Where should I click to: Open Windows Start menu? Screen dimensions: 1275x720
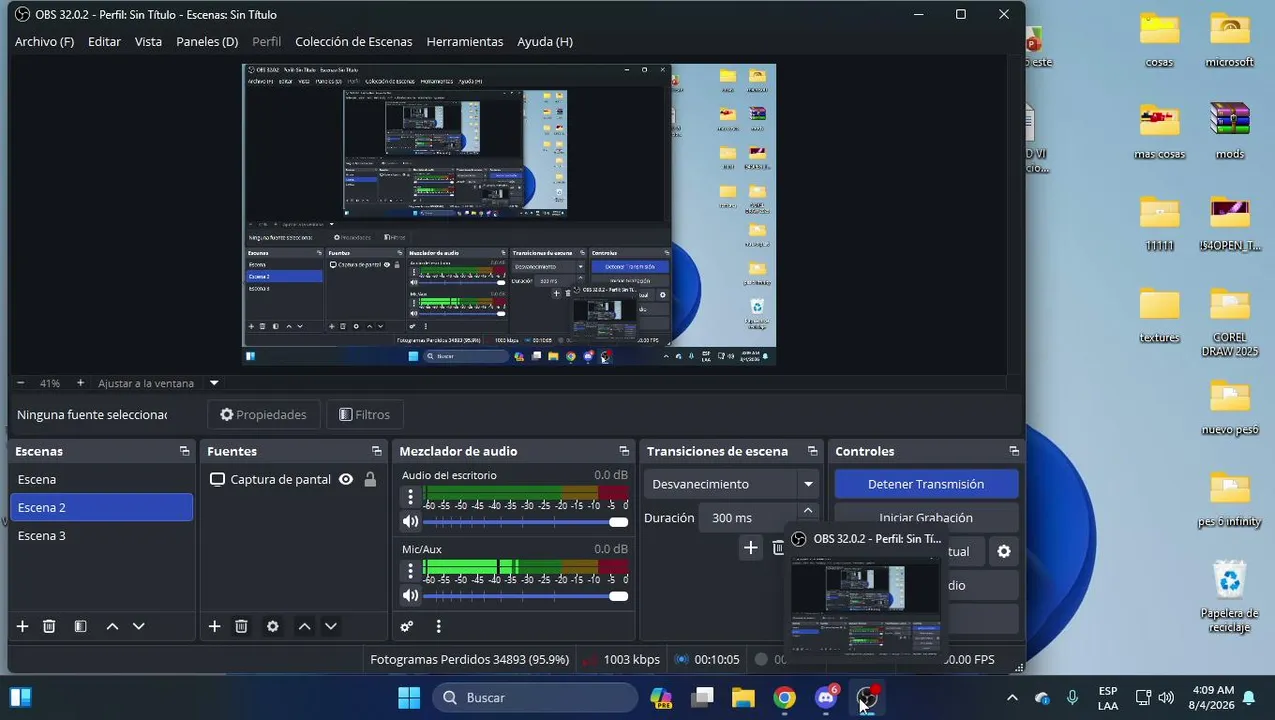tap(409, 698)
